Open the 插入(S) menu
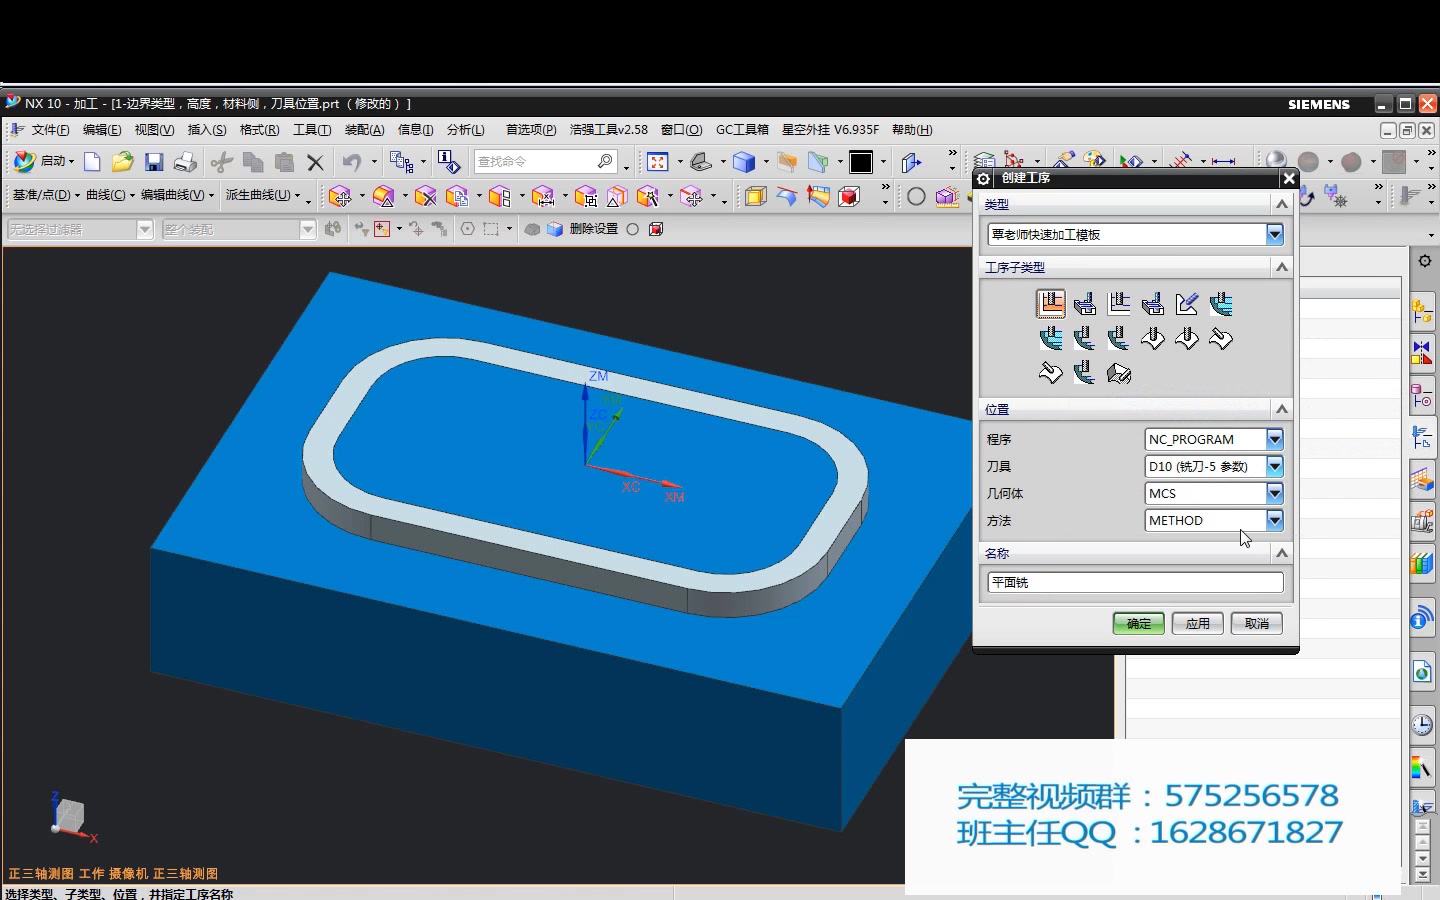Screen dimensions: 1440x900 [x=207, y=130]
